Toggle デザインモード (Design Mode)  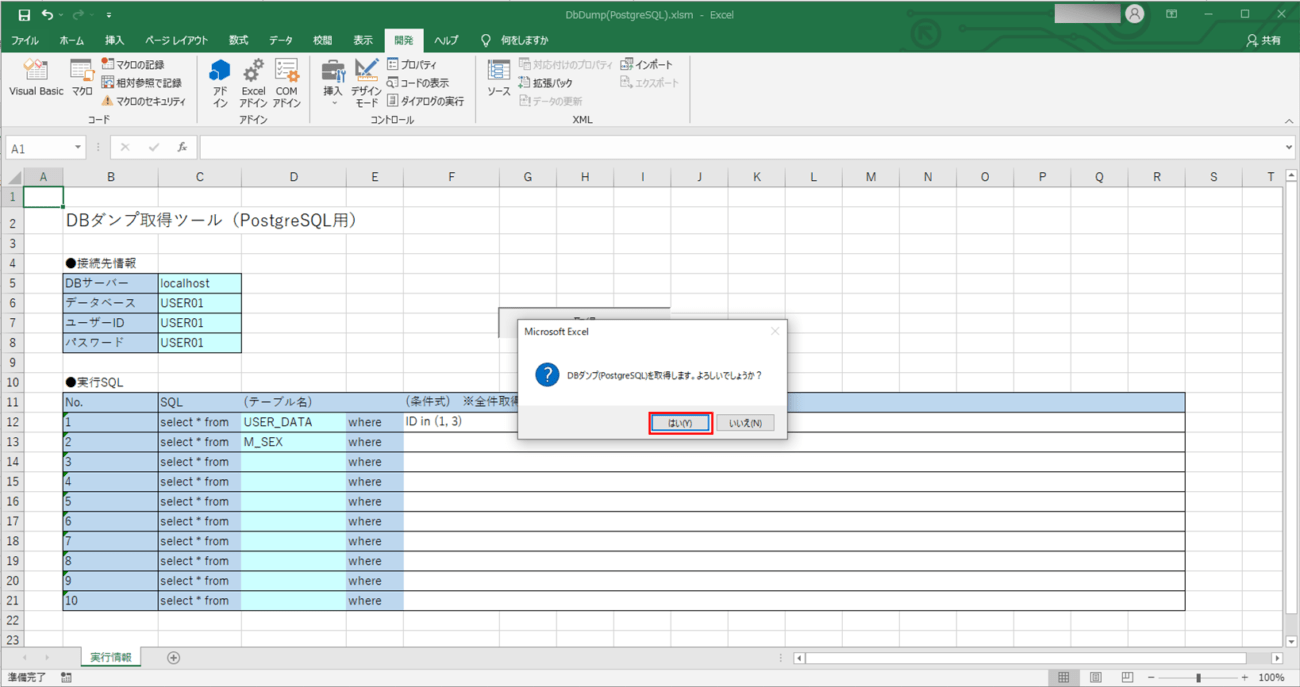click(366, 82)
